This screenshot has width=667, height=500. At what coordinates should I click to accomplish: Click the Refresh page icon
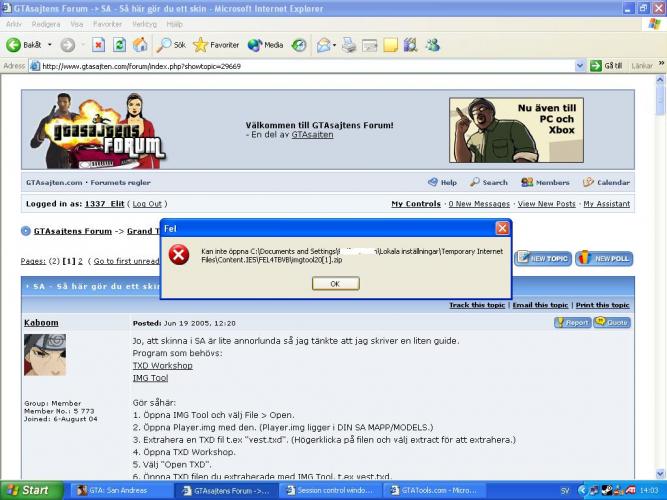(119, 45)
